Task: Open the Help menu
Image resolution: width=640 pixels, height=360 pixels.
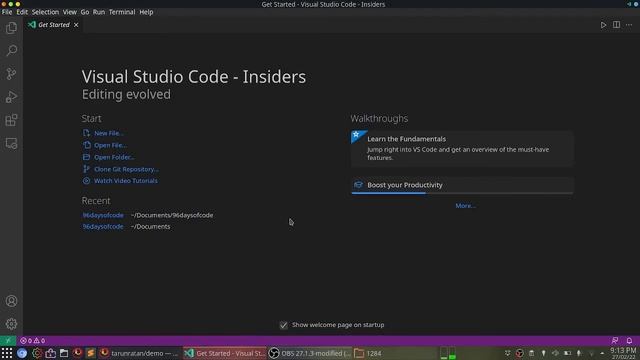Action: tap(146, 12)
